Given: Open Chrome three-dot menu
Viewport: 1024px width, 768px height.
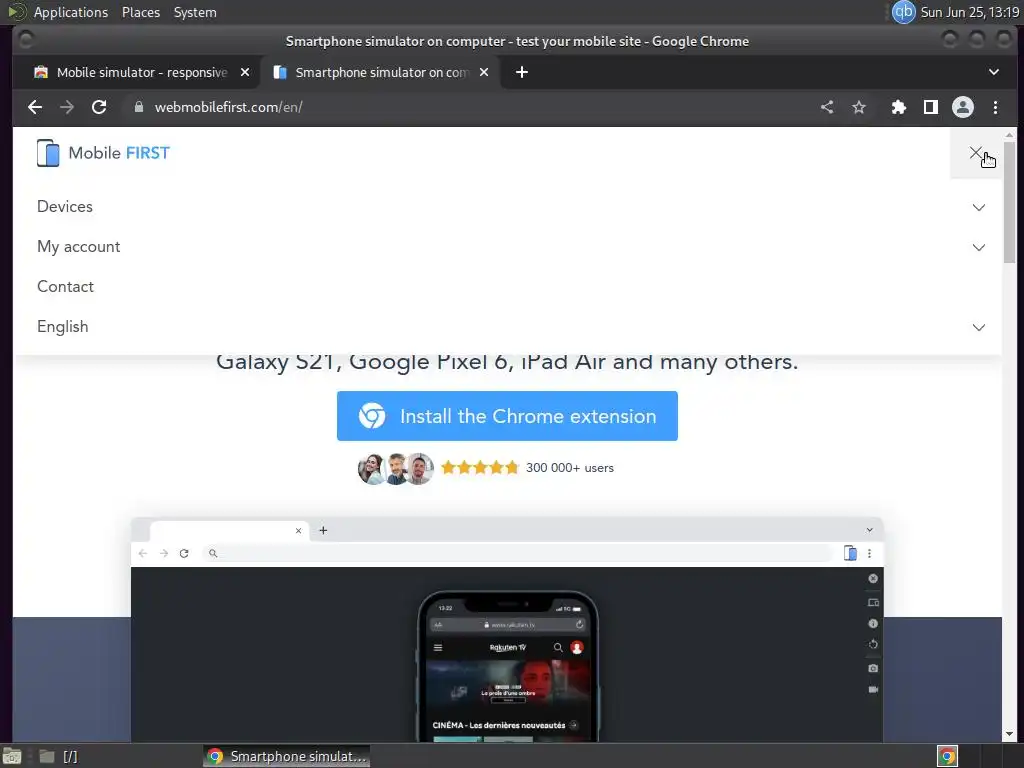Looking at the screenshot, I should pos(995,107).
